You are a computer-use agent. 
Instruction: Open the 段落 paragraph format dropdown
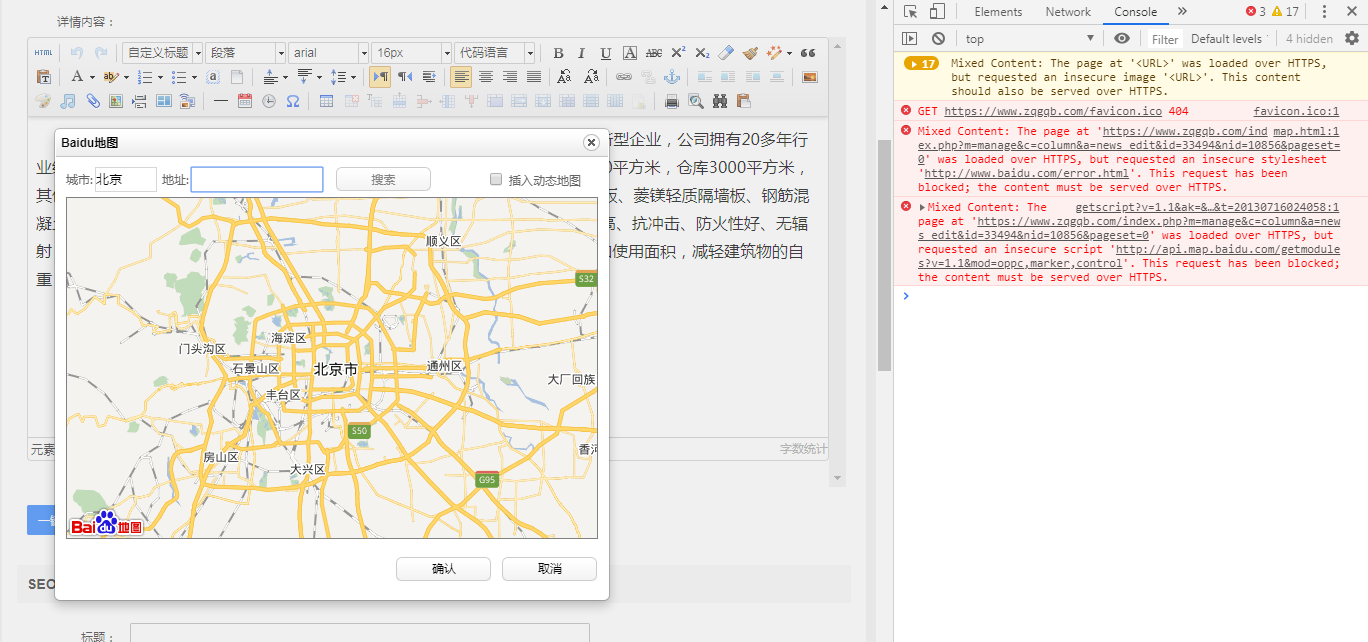[x=246, y=53]
